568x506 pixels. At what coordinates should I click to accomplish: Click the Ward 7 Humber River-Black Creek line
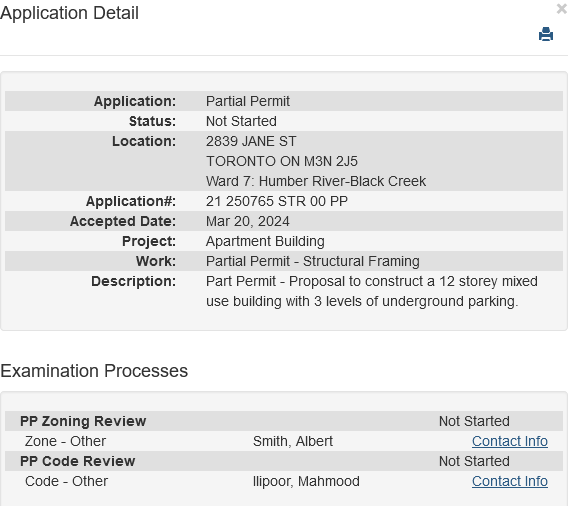[316, 181]
